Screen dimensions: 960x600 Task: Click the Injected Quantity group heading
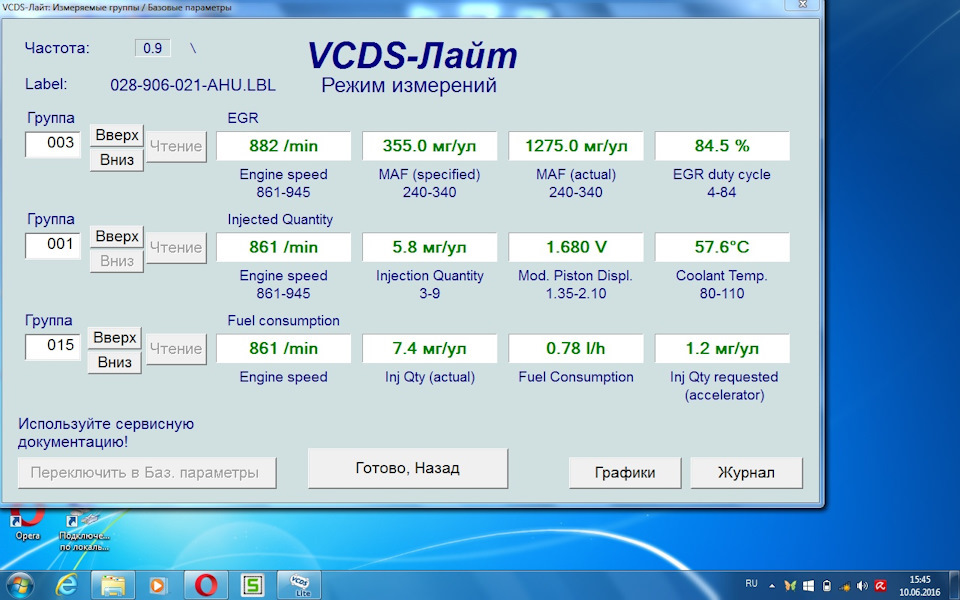click(280, 220)
